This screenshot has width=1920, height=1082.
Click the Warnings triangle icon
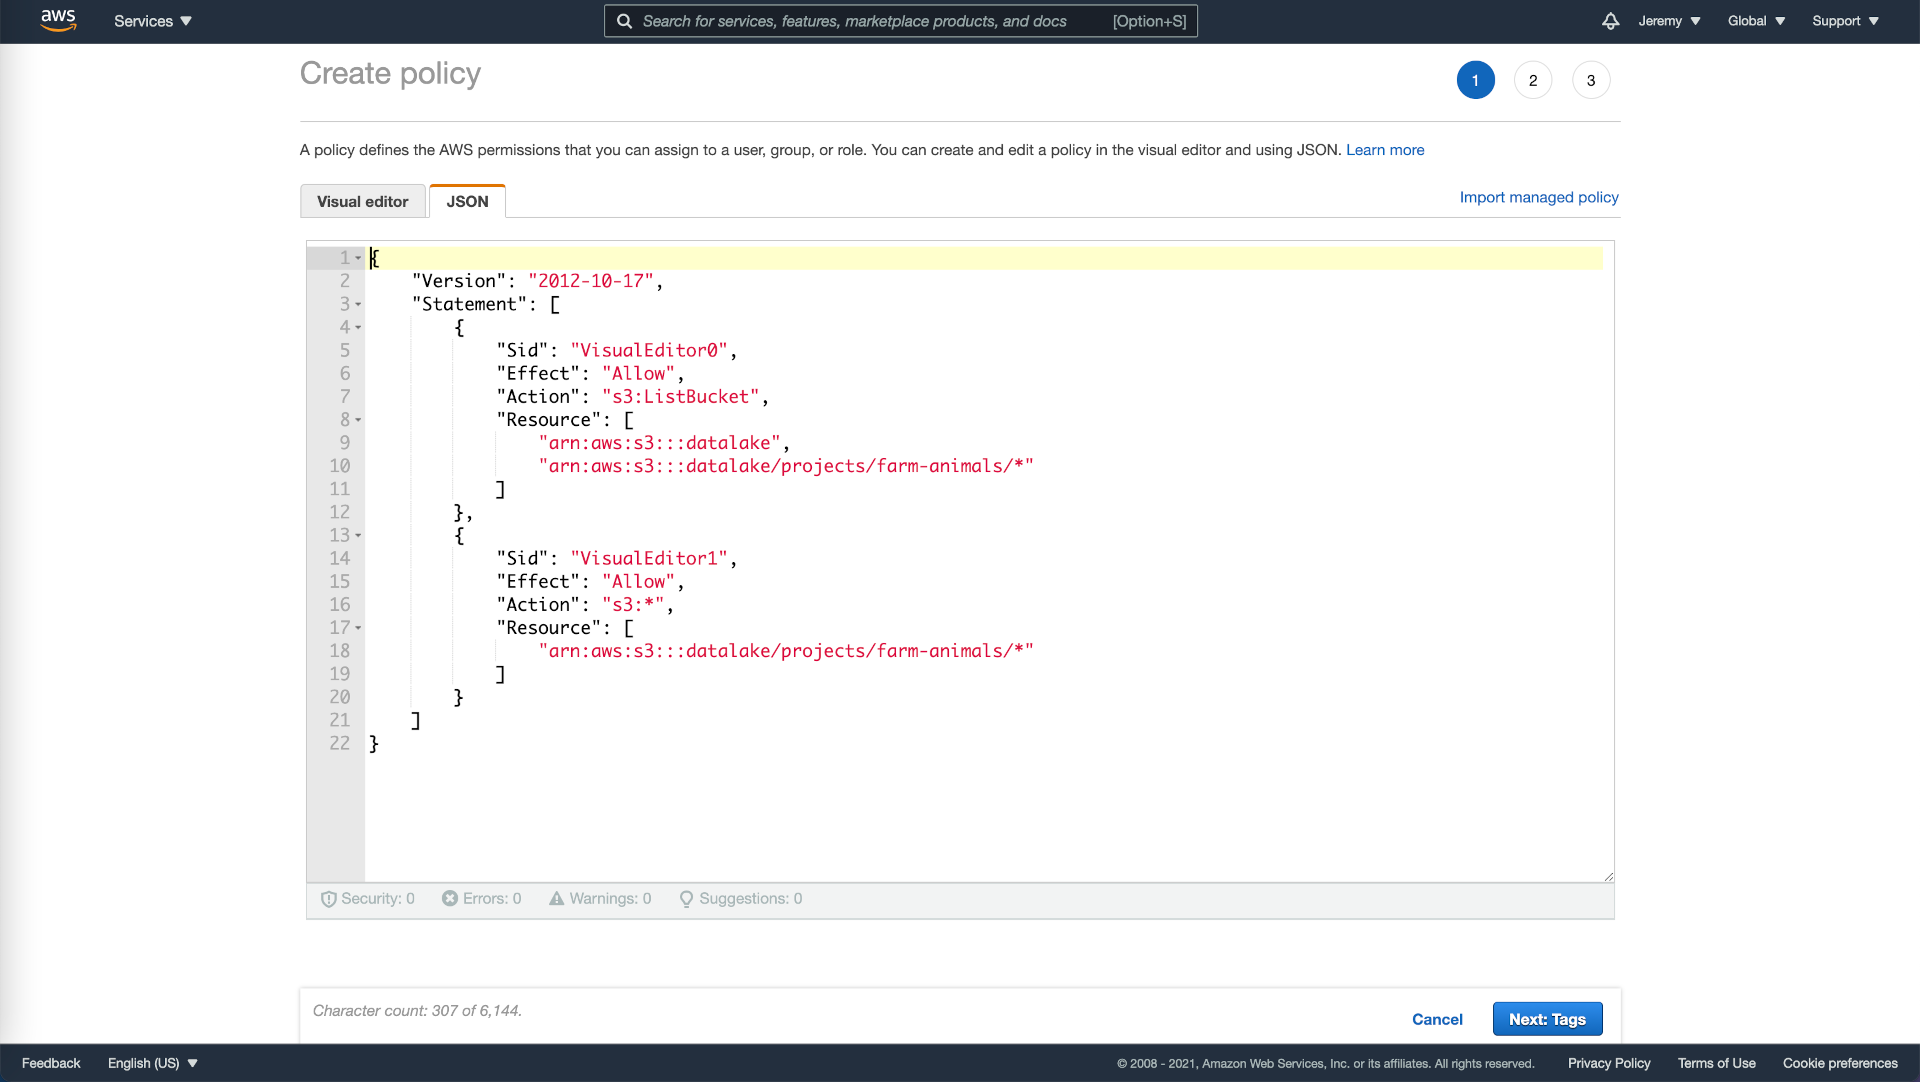pos(557,898)
